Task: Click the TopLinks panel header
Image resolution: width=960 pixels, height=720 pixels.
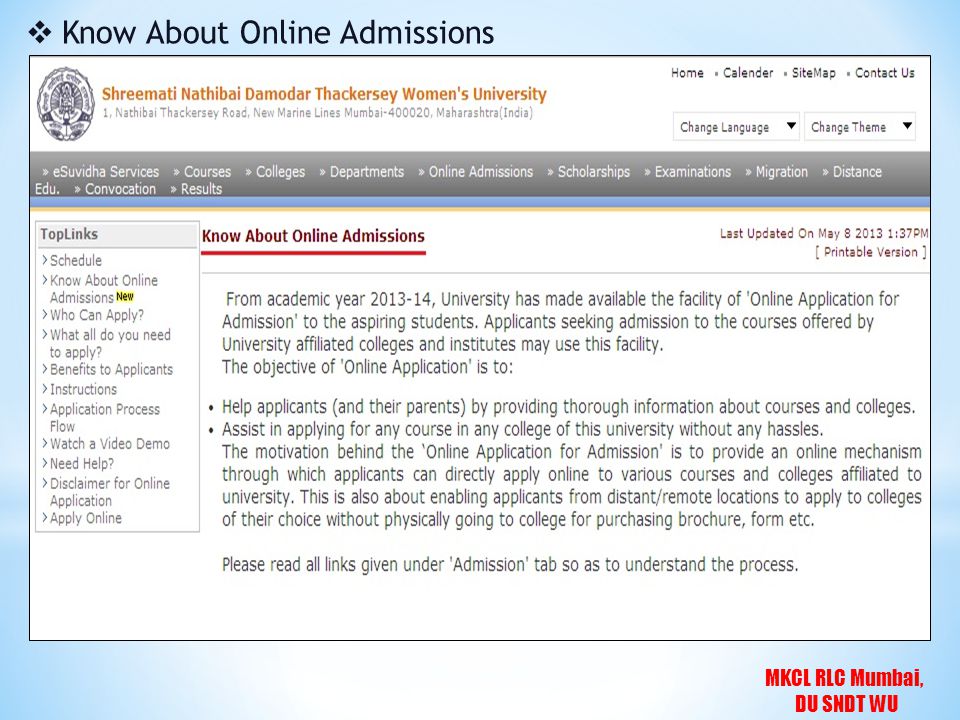Action: point(117,234)
